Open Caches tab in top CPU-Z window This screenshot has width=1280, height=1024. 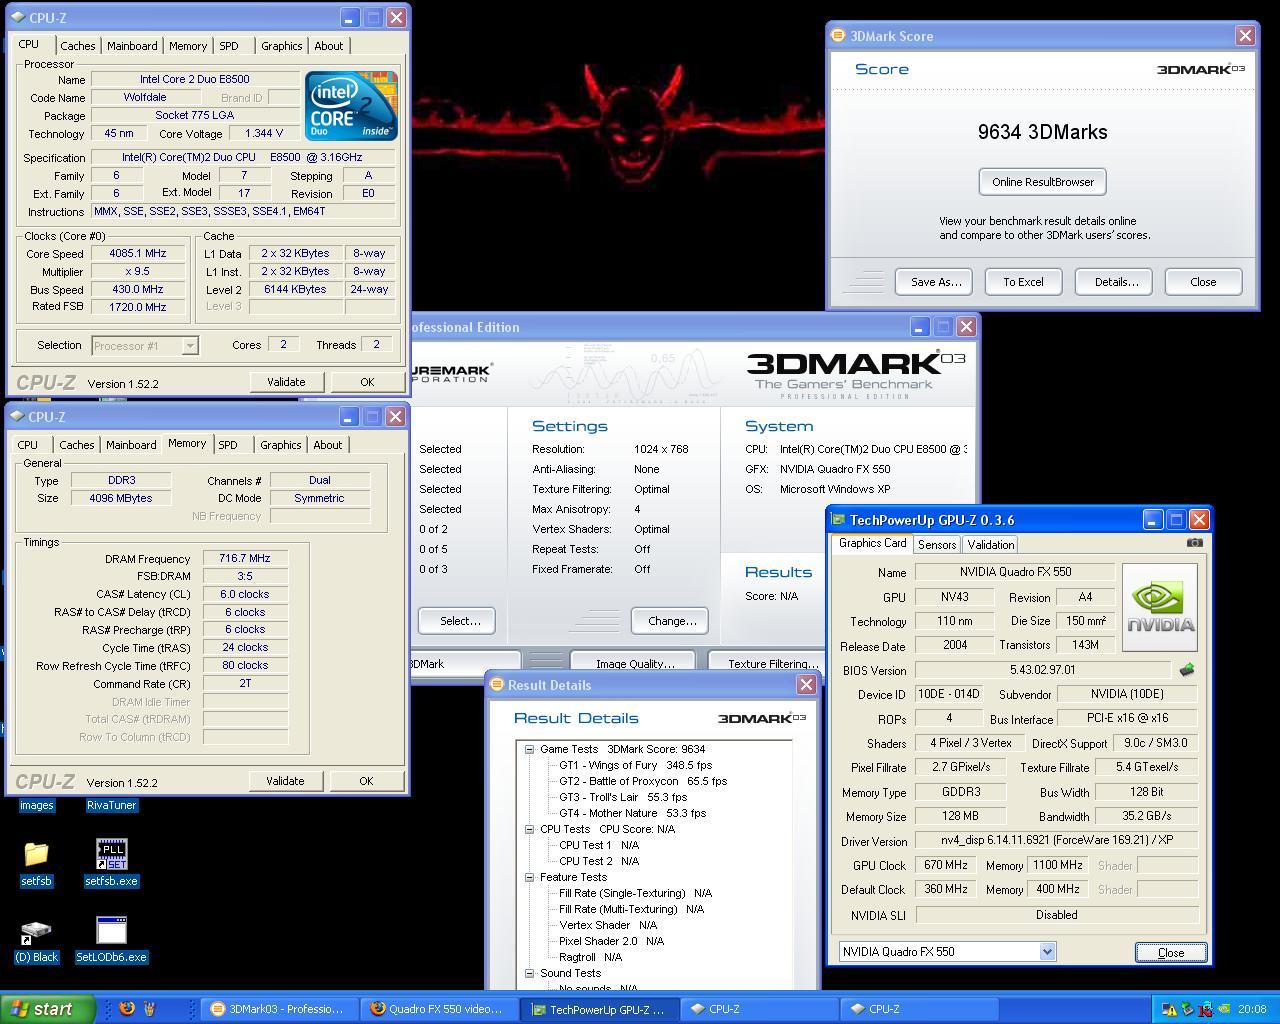(x=77, y=46)
